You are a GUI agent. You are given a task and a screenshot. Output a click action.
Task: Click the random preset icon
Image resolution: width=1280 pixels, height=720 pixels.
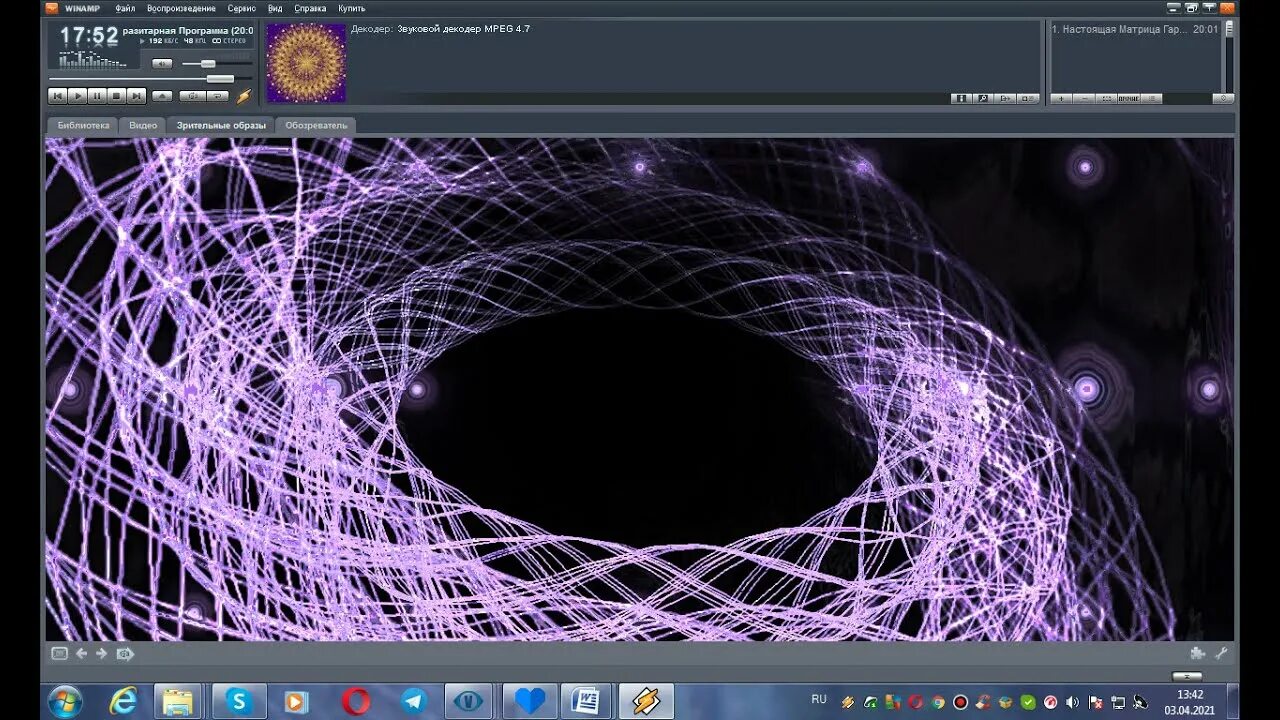point(125,653)
